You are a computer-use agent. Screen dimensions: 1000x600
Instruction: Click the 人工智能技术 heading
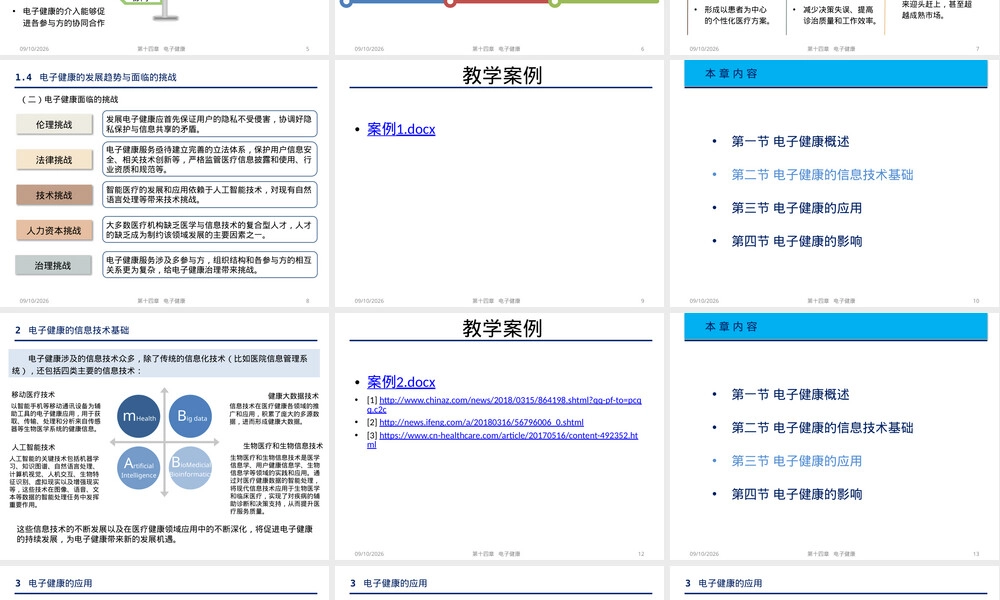(x=33, y=448)
